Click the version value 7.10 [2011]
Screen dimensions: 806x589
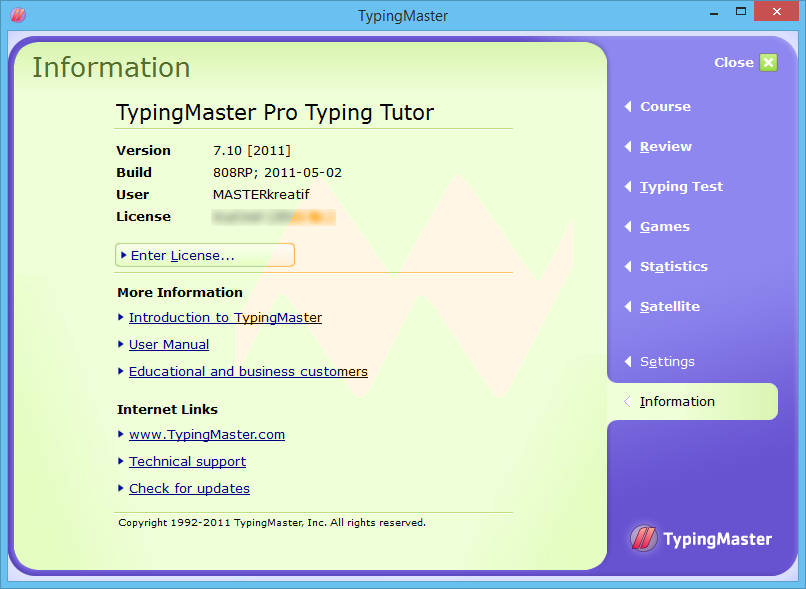point(252,151)
